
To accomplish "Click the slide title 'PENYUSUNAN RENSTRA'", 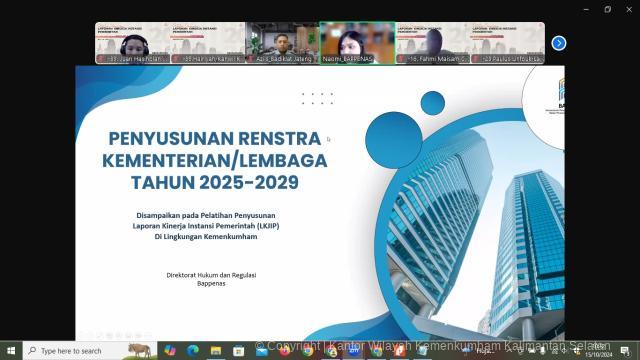I will [x=215, y=138].
